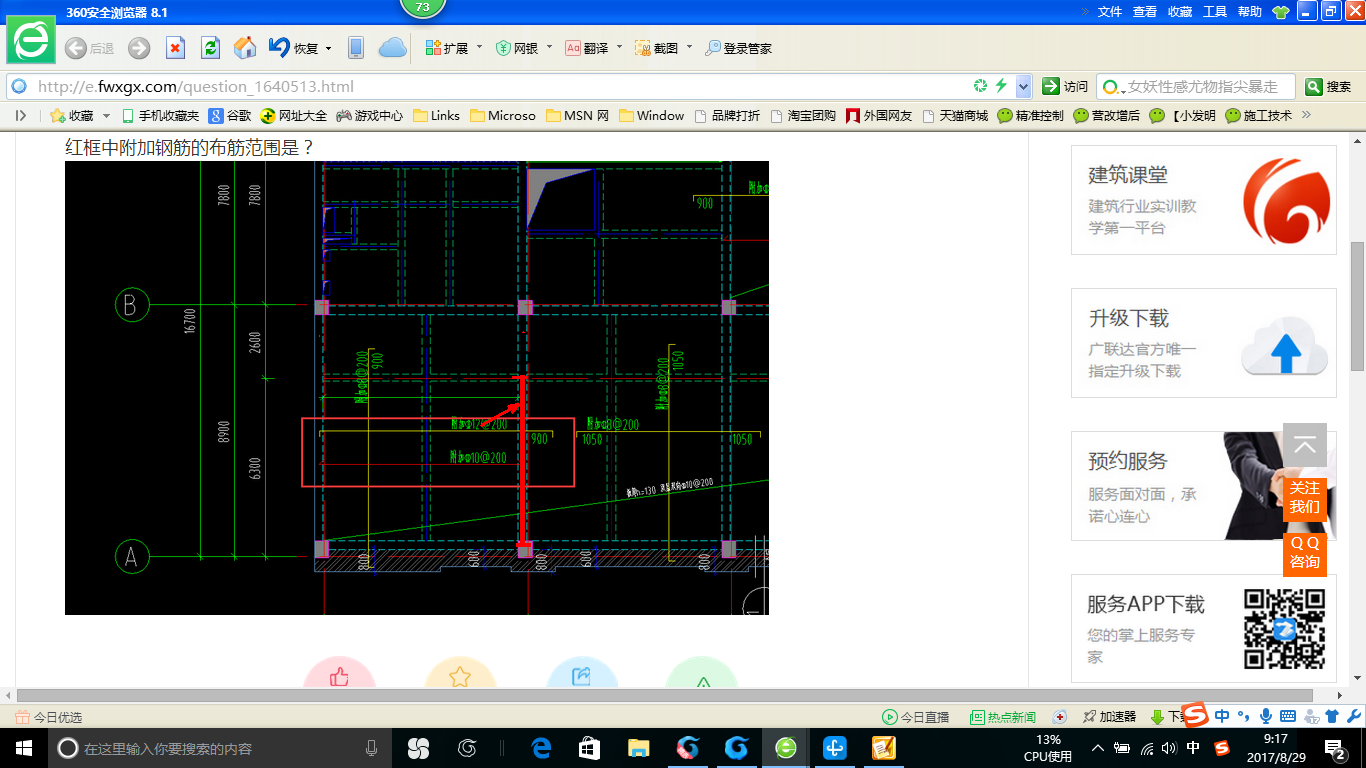Go to the browser home page icon
The height and width of the screenshot is (768, 1366).
245,48
